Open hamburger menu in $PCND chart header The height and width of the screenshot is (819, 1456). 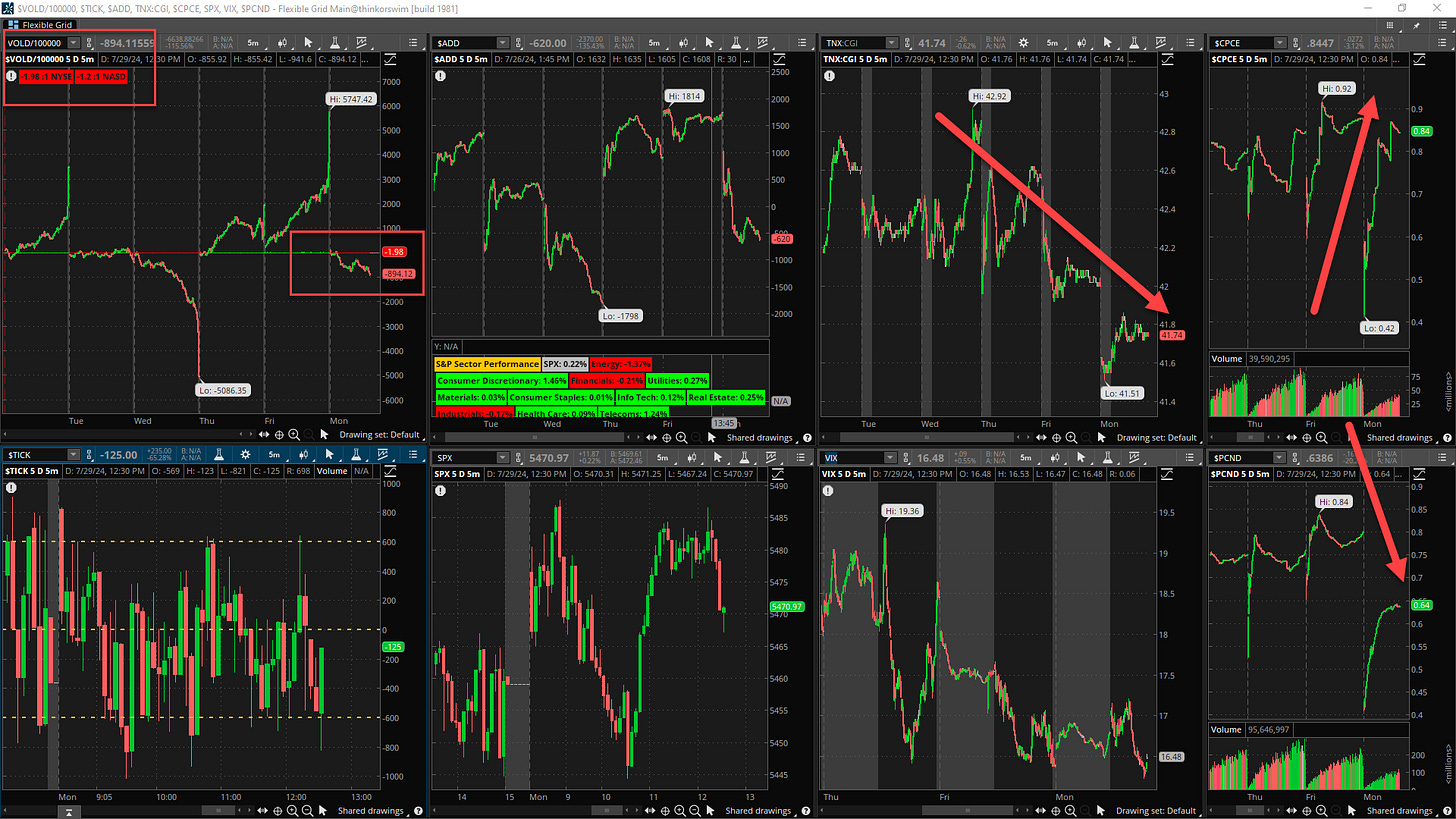click(1442, 458)
